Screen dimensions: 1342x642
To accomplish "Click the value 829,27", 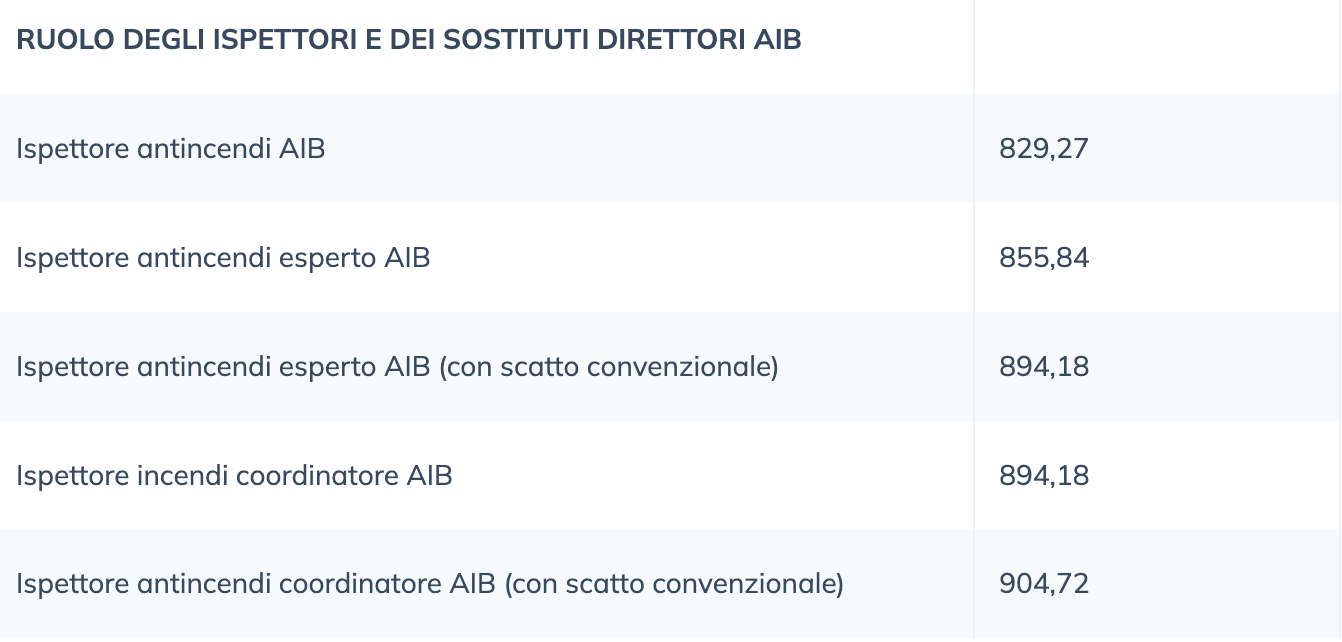I will pyautogui.click(x=1044, y=149).
